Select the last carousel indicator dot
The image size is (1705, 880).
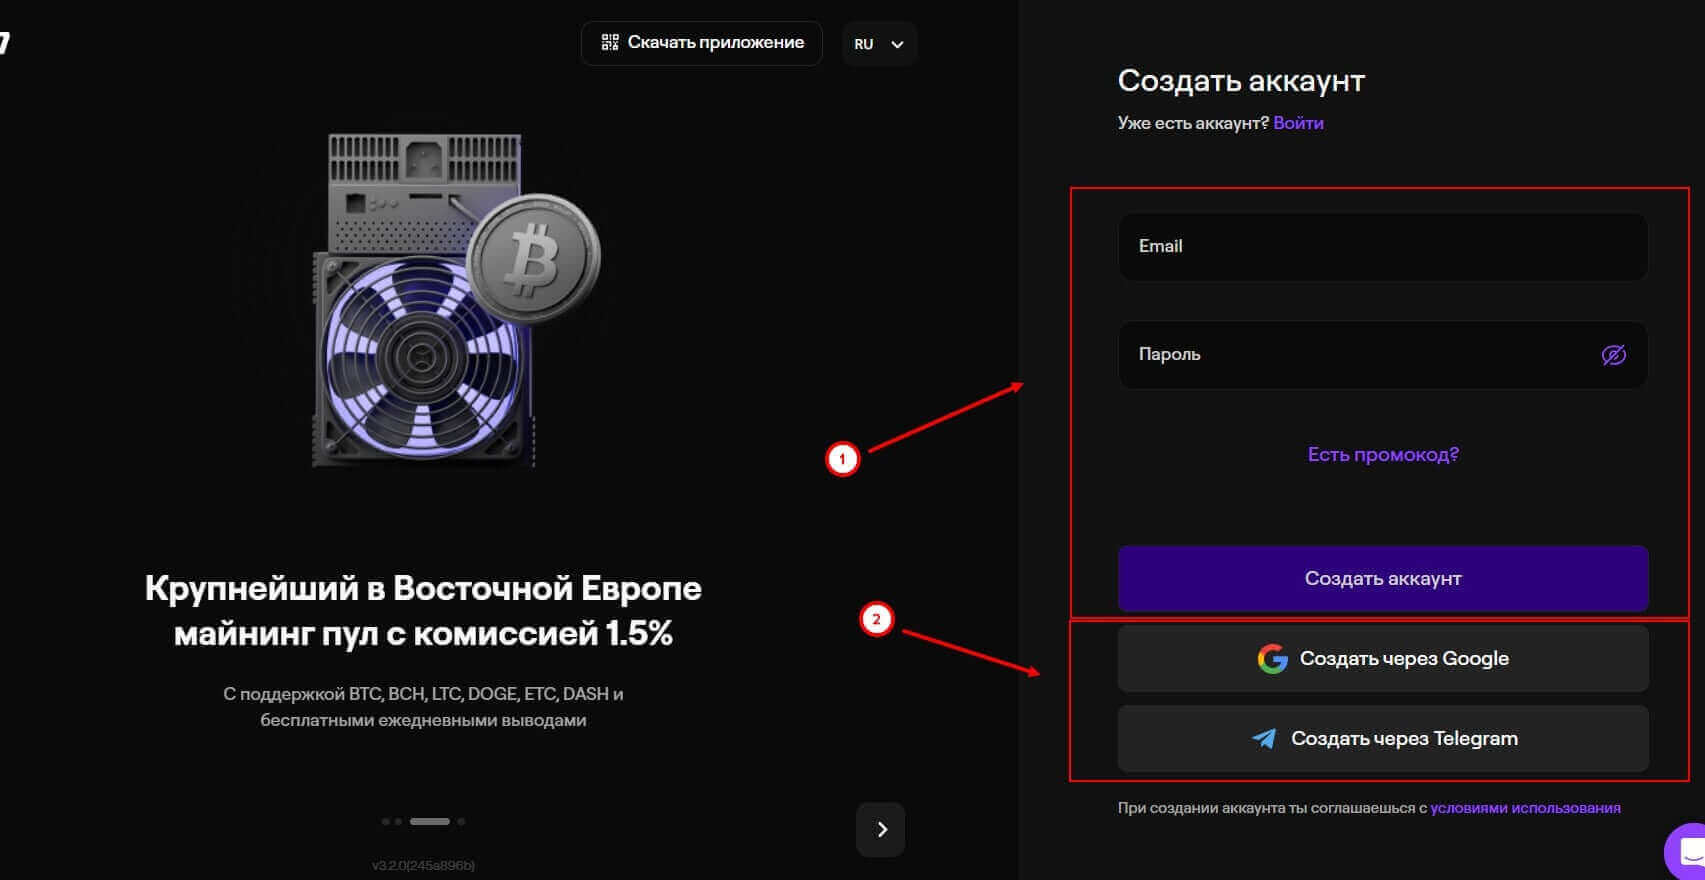[461, 822]
